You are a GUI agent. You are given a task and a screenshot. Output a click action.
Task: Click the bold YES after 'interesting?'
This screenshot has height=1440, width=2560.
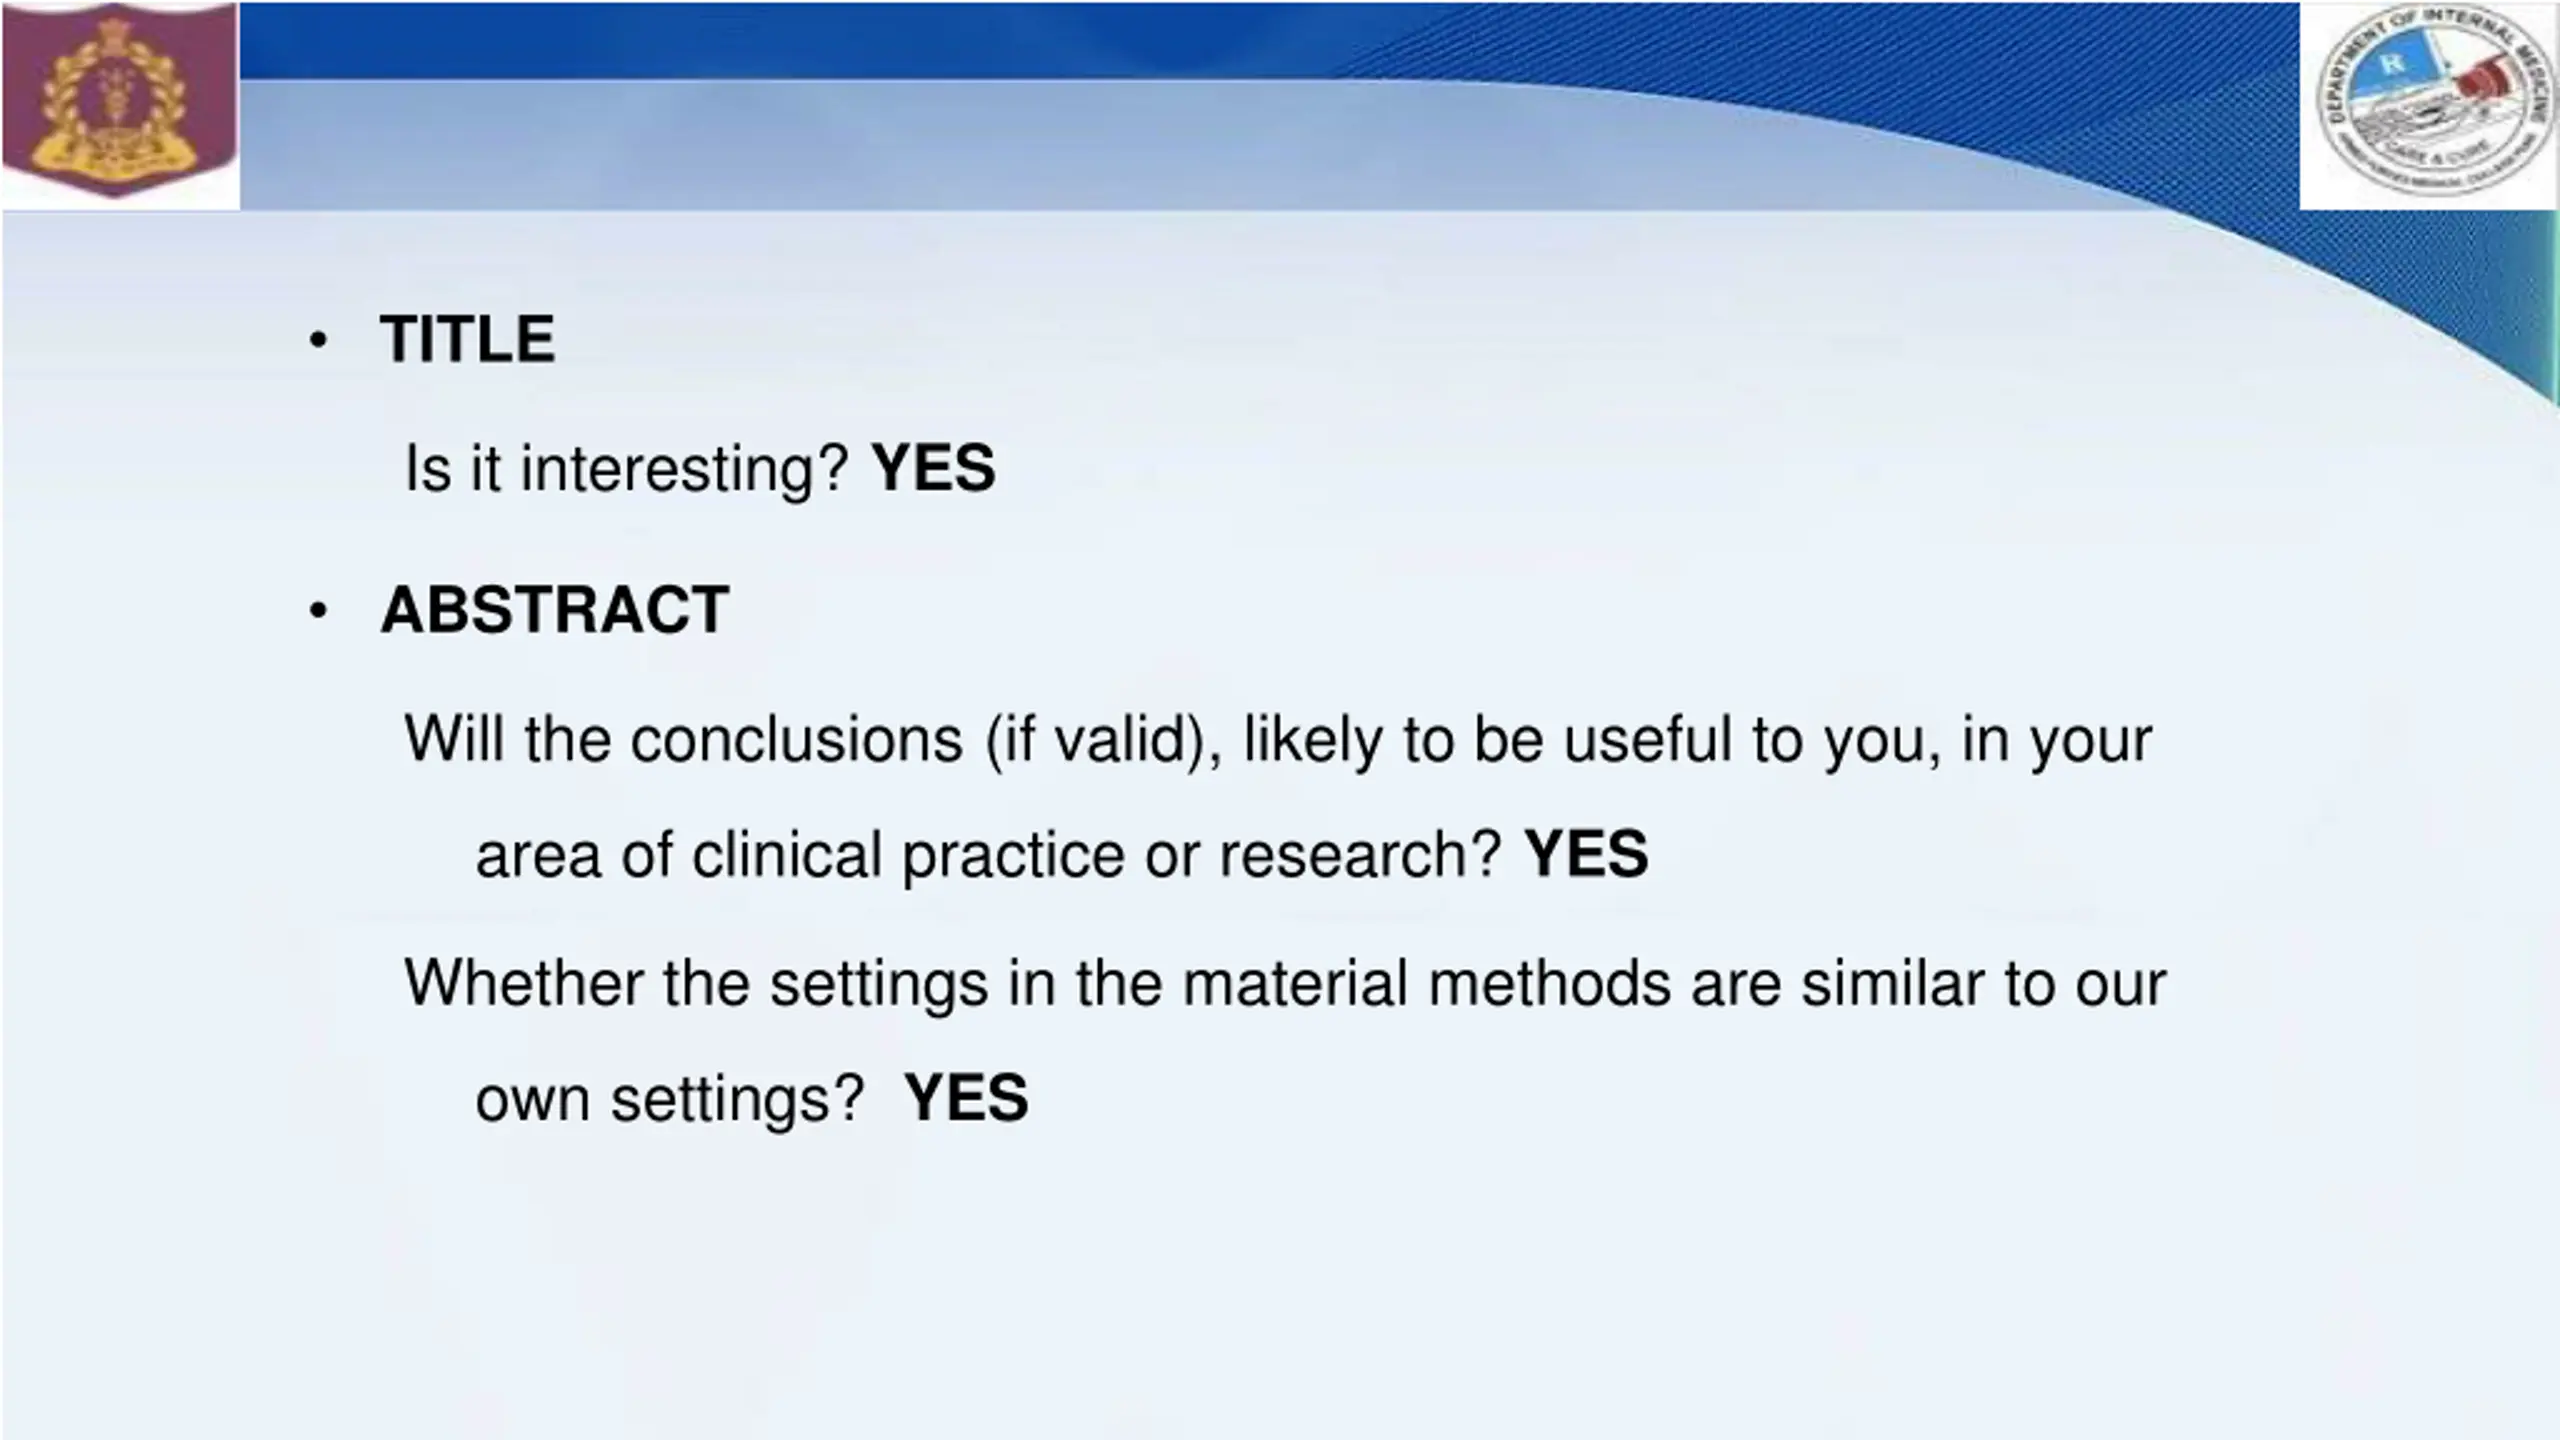tap(934, 468)
